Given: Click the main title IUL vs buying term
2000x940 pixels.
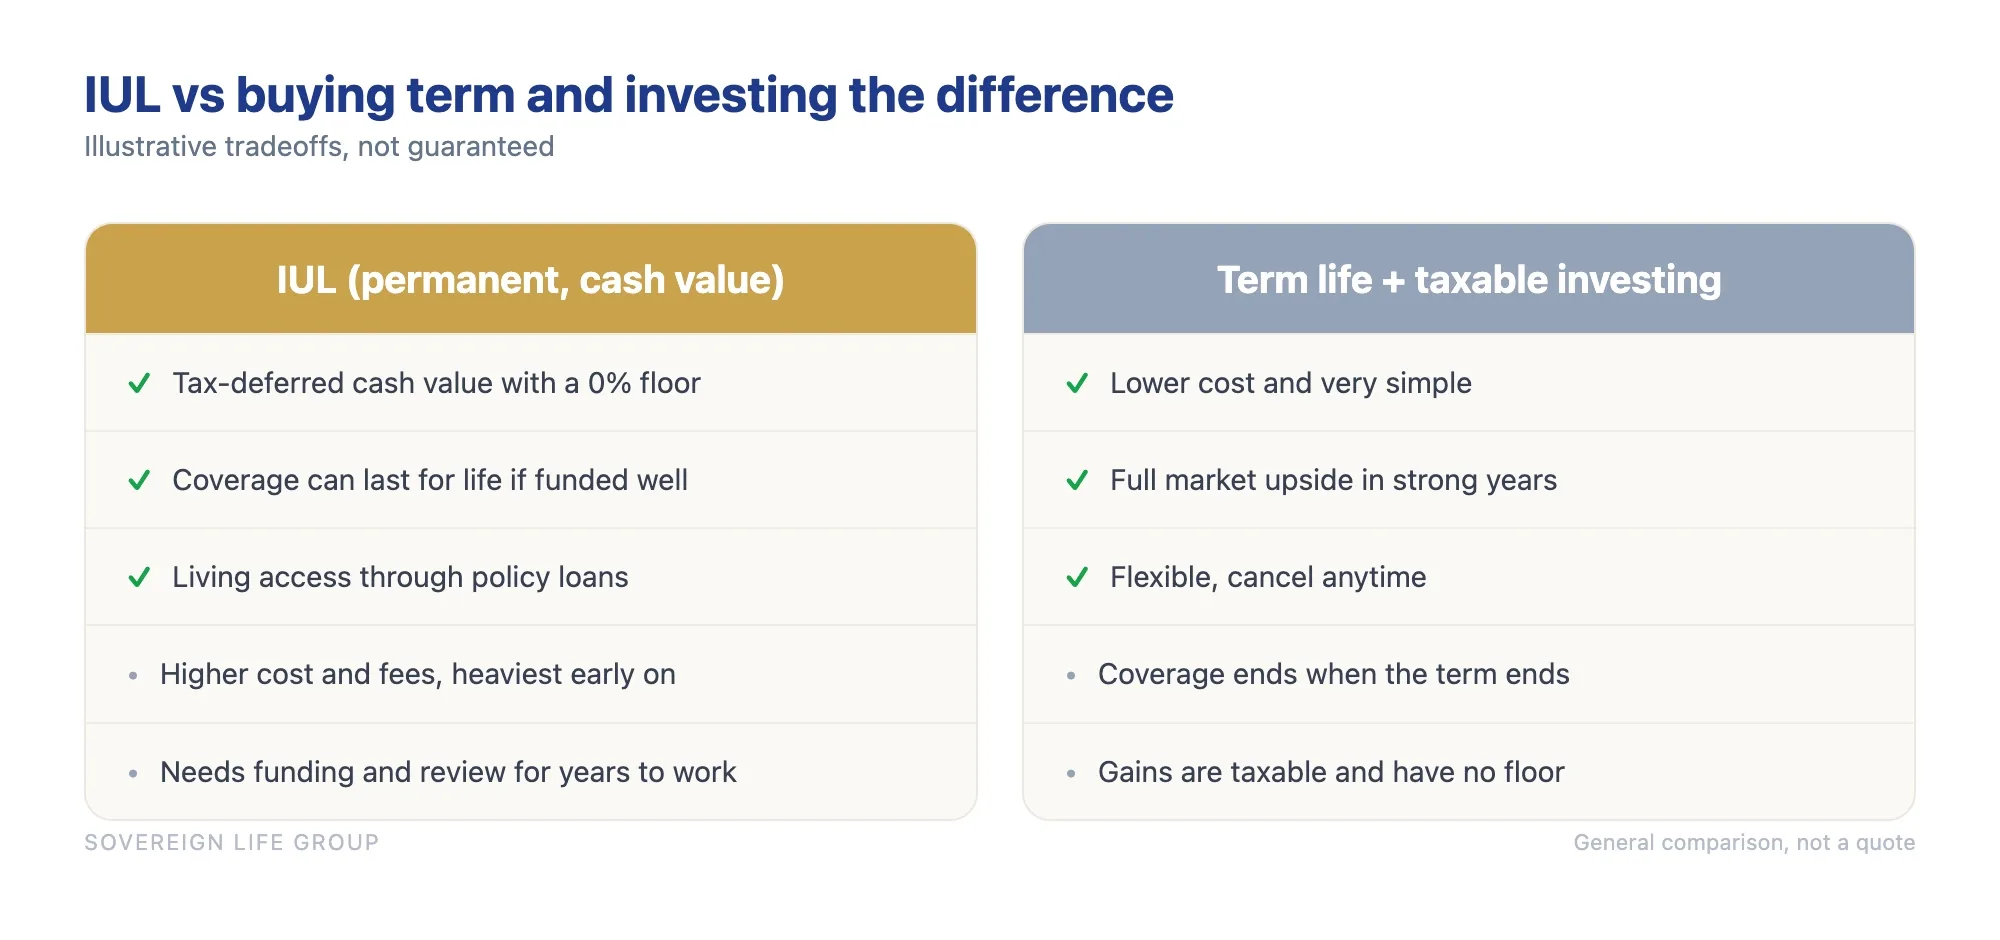Looking at the screenshot, I should 628,95.
